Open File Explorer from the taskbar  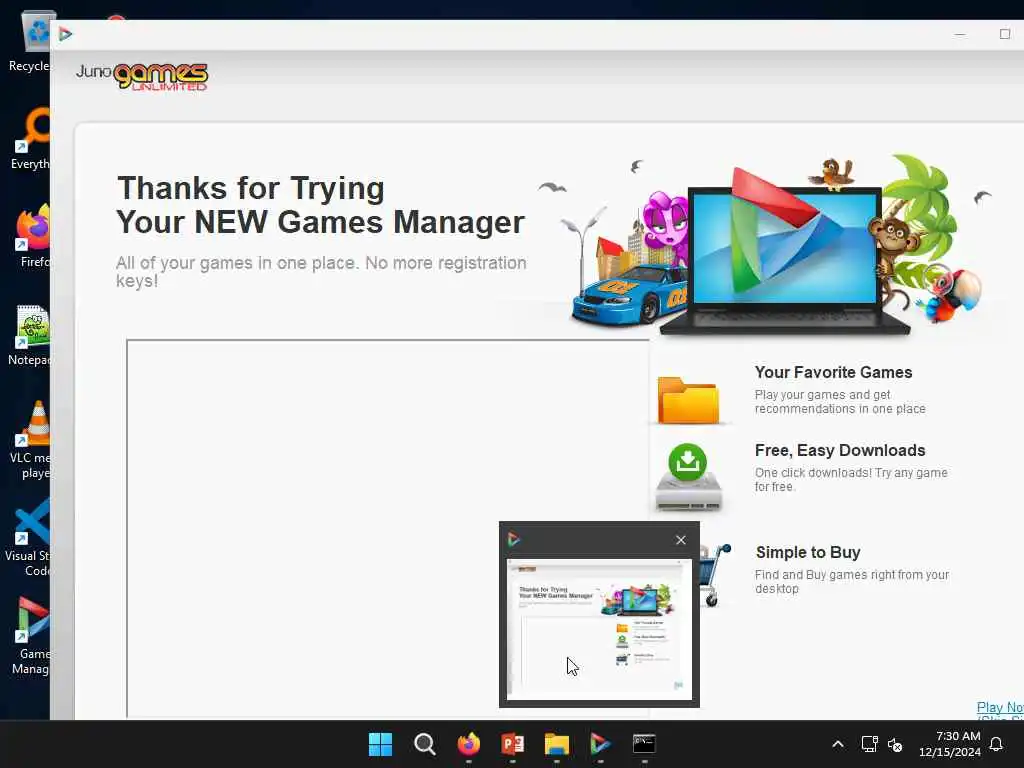[x=556, y=744]
